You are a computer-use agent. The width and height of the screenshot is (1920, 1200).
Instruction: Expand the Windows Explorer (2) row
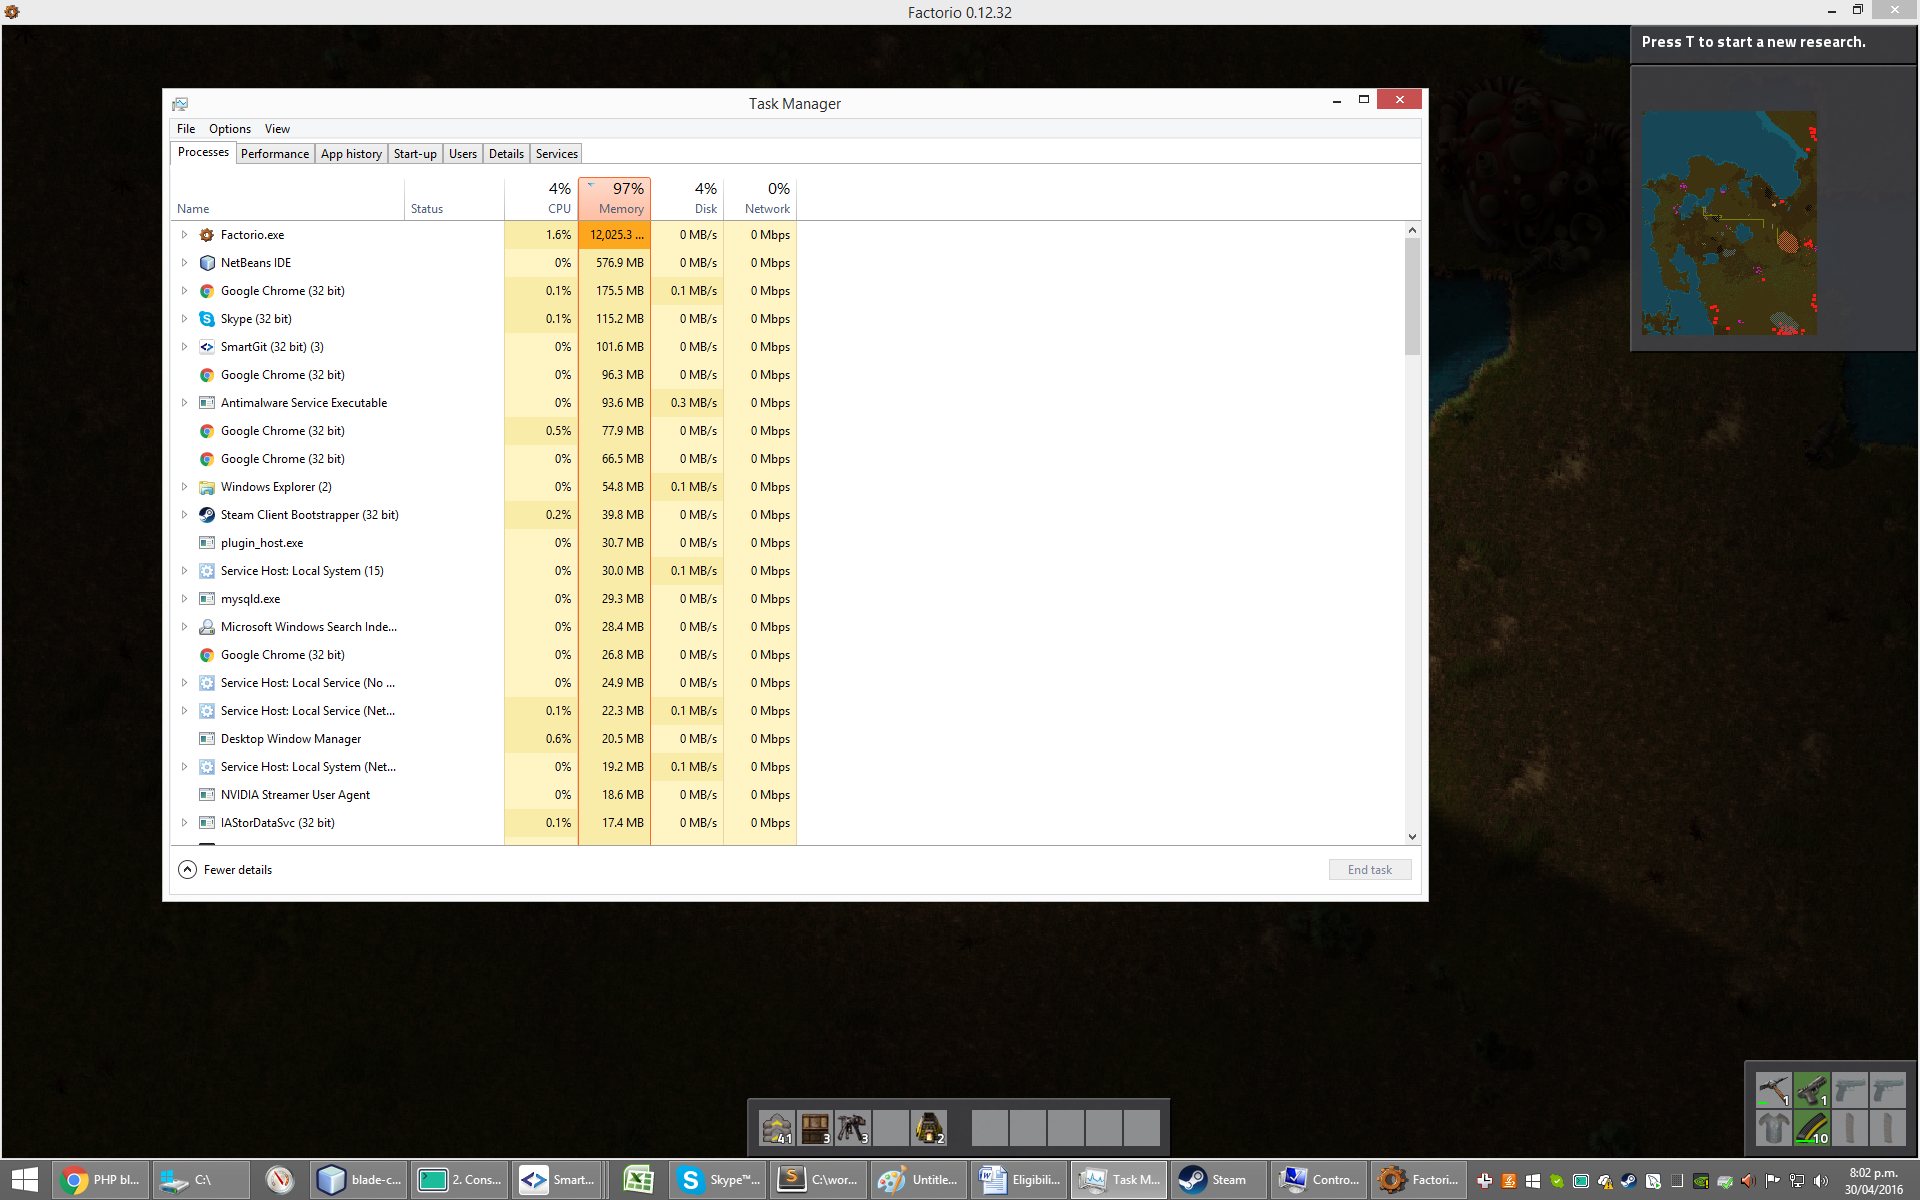184,487
